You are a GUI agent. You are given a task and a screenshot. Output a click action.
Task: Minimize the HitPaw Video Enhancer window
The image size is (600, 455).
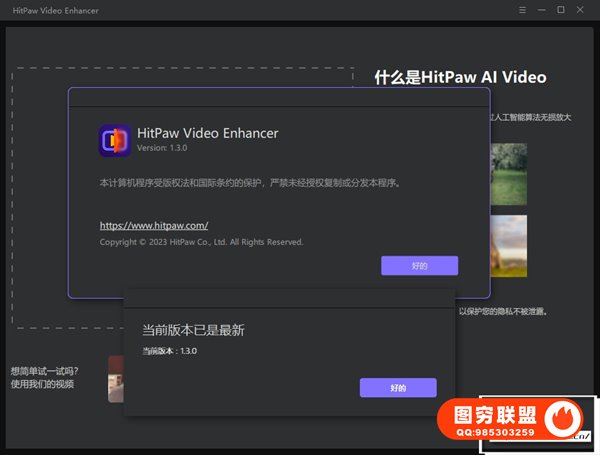tap(542, 10)
